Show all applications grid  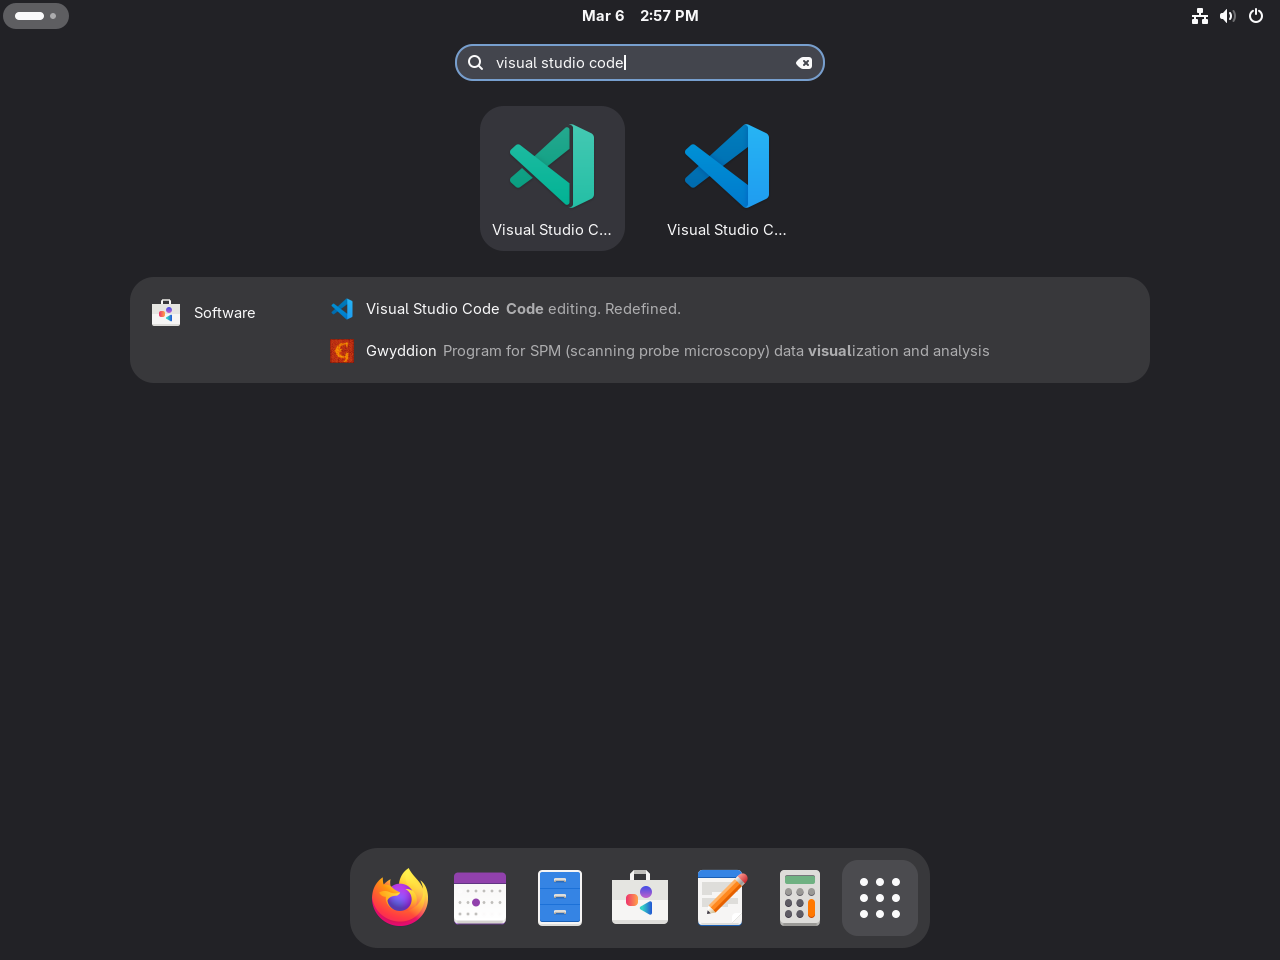tap(879, 898)
